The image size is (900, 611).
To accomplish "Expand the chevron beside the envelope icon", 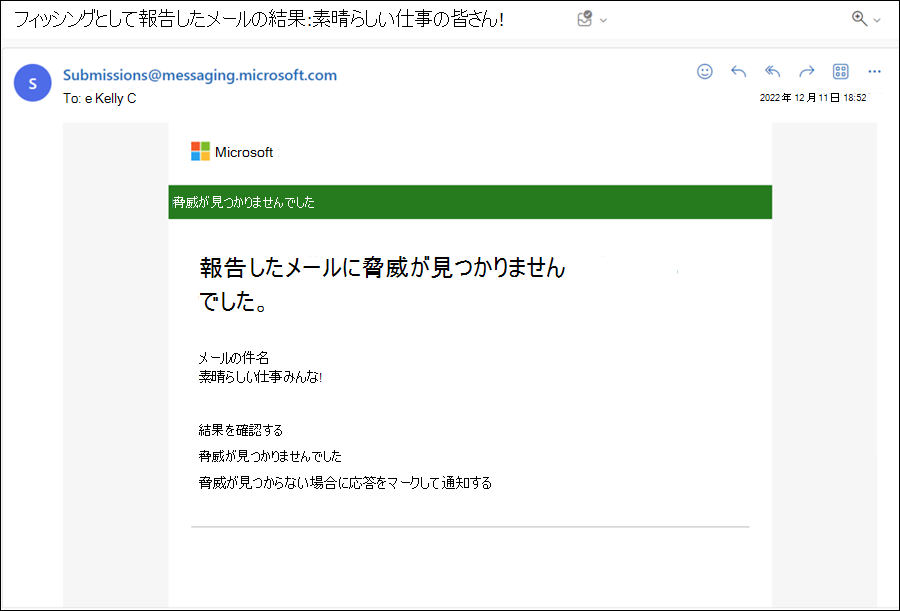I will pos(603,21).
